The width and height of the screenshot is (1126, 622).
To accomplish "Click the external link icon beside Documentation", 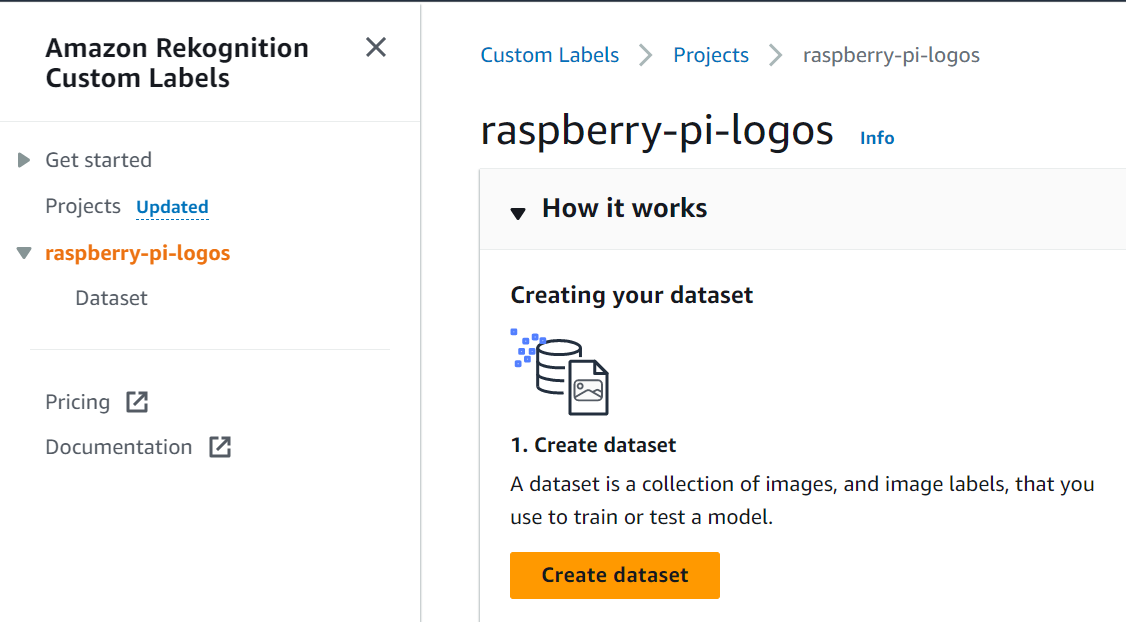I will tap(220, 447).
